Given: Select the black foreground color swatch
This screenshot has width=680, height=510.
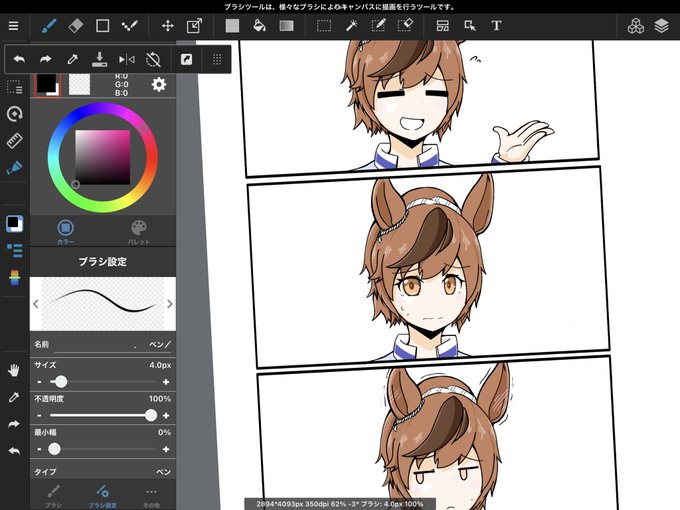Looking at the screenshot, I should [x=46, y=83].
